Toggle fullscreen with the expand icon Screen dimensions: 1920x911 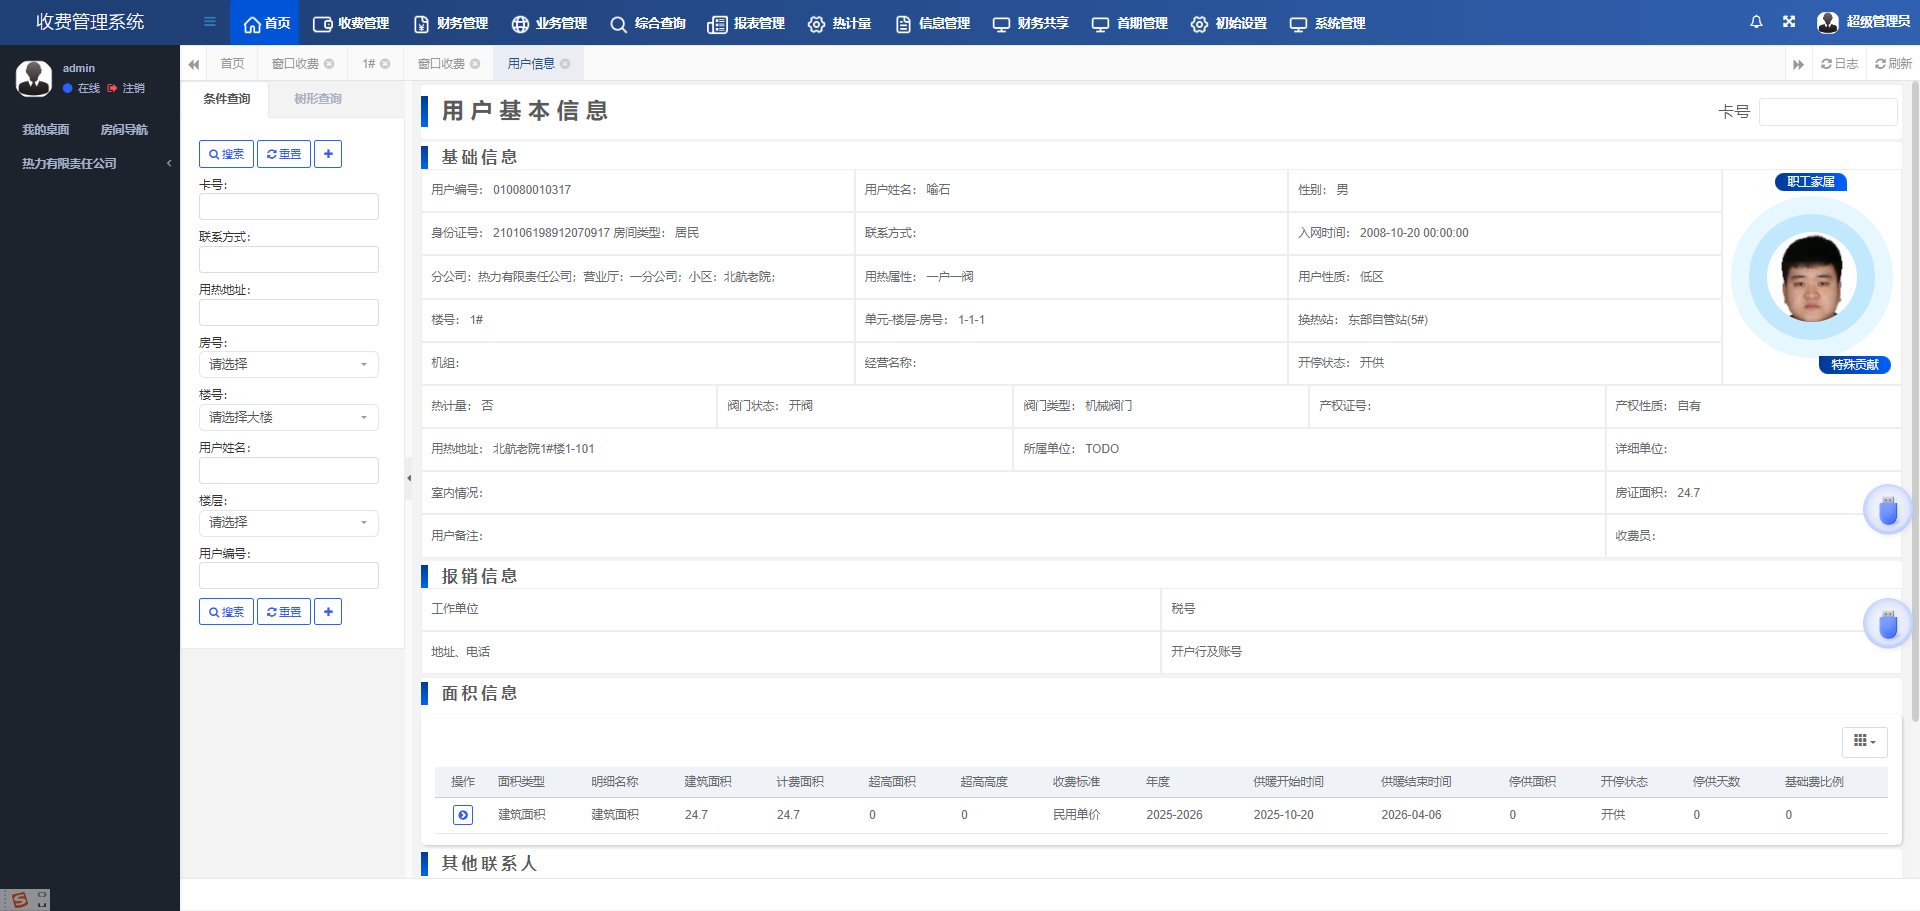1789,22
